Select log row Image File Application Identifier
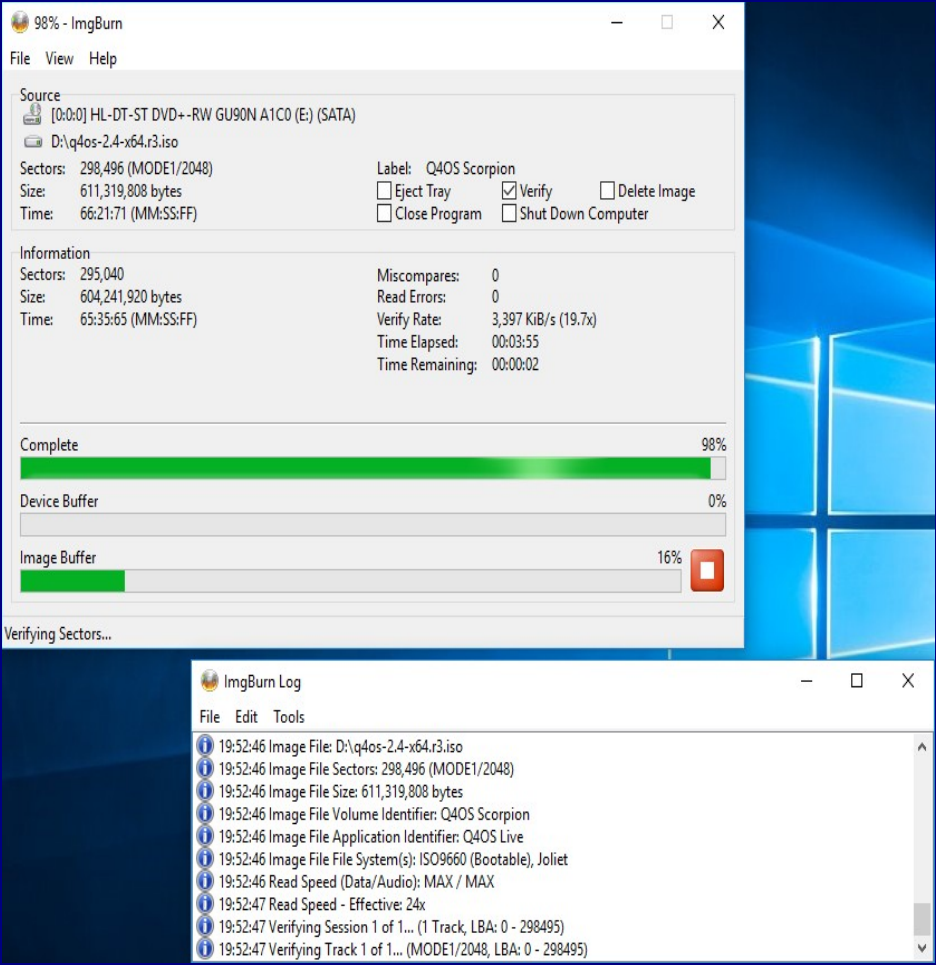This screenshot has height=965, width=937. click(x=371, y=836)
